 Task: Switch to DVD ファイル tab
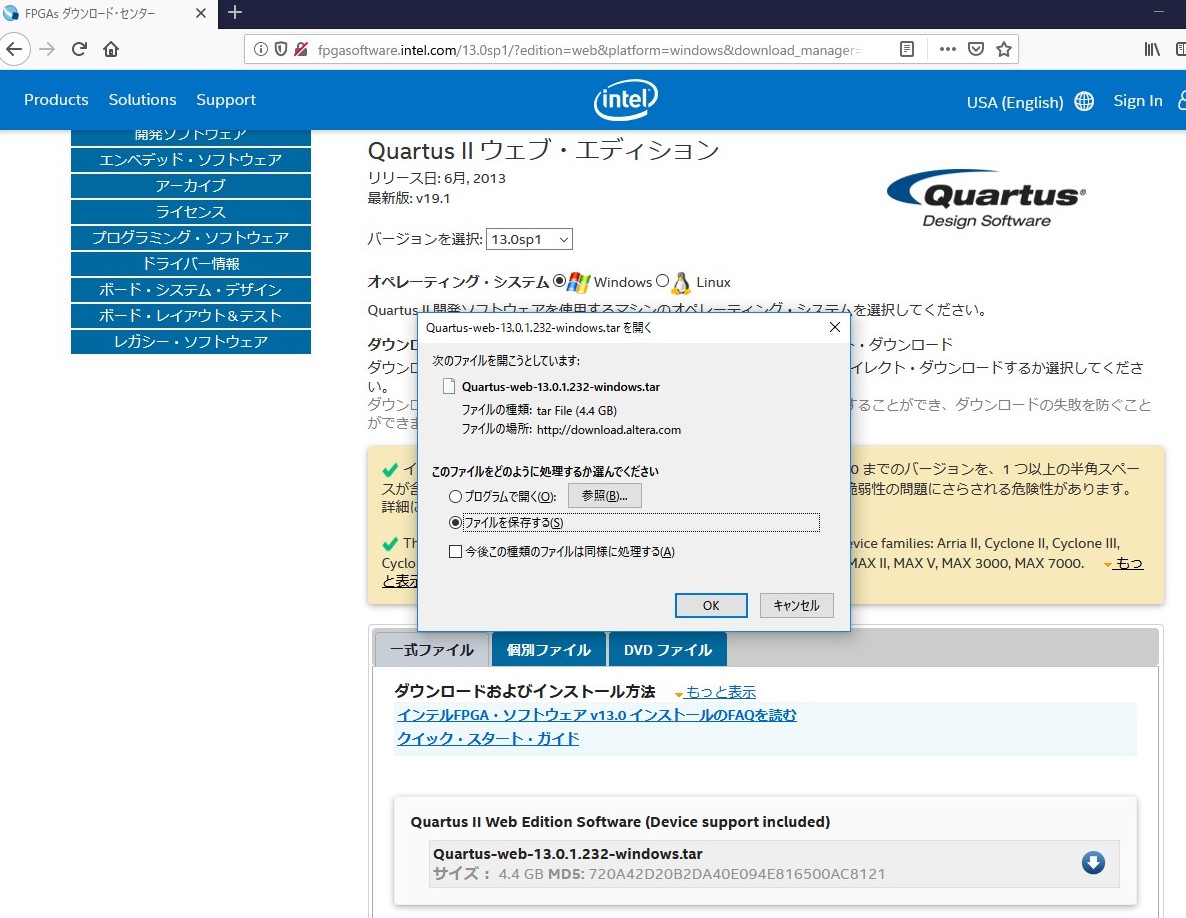(x=668, y=650)
